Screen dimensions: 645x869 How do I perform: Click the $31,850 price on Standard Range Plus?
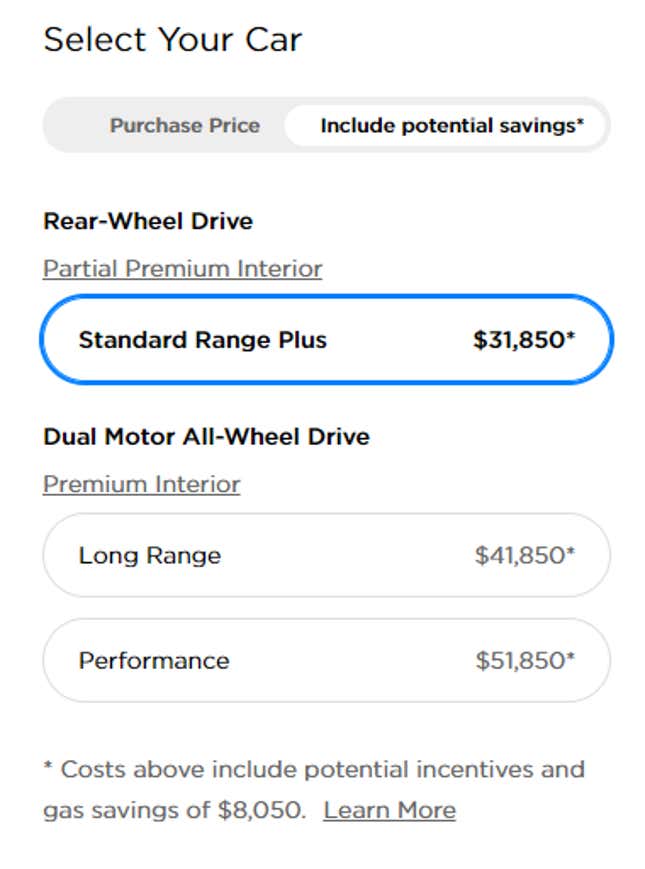pos(524,340)
